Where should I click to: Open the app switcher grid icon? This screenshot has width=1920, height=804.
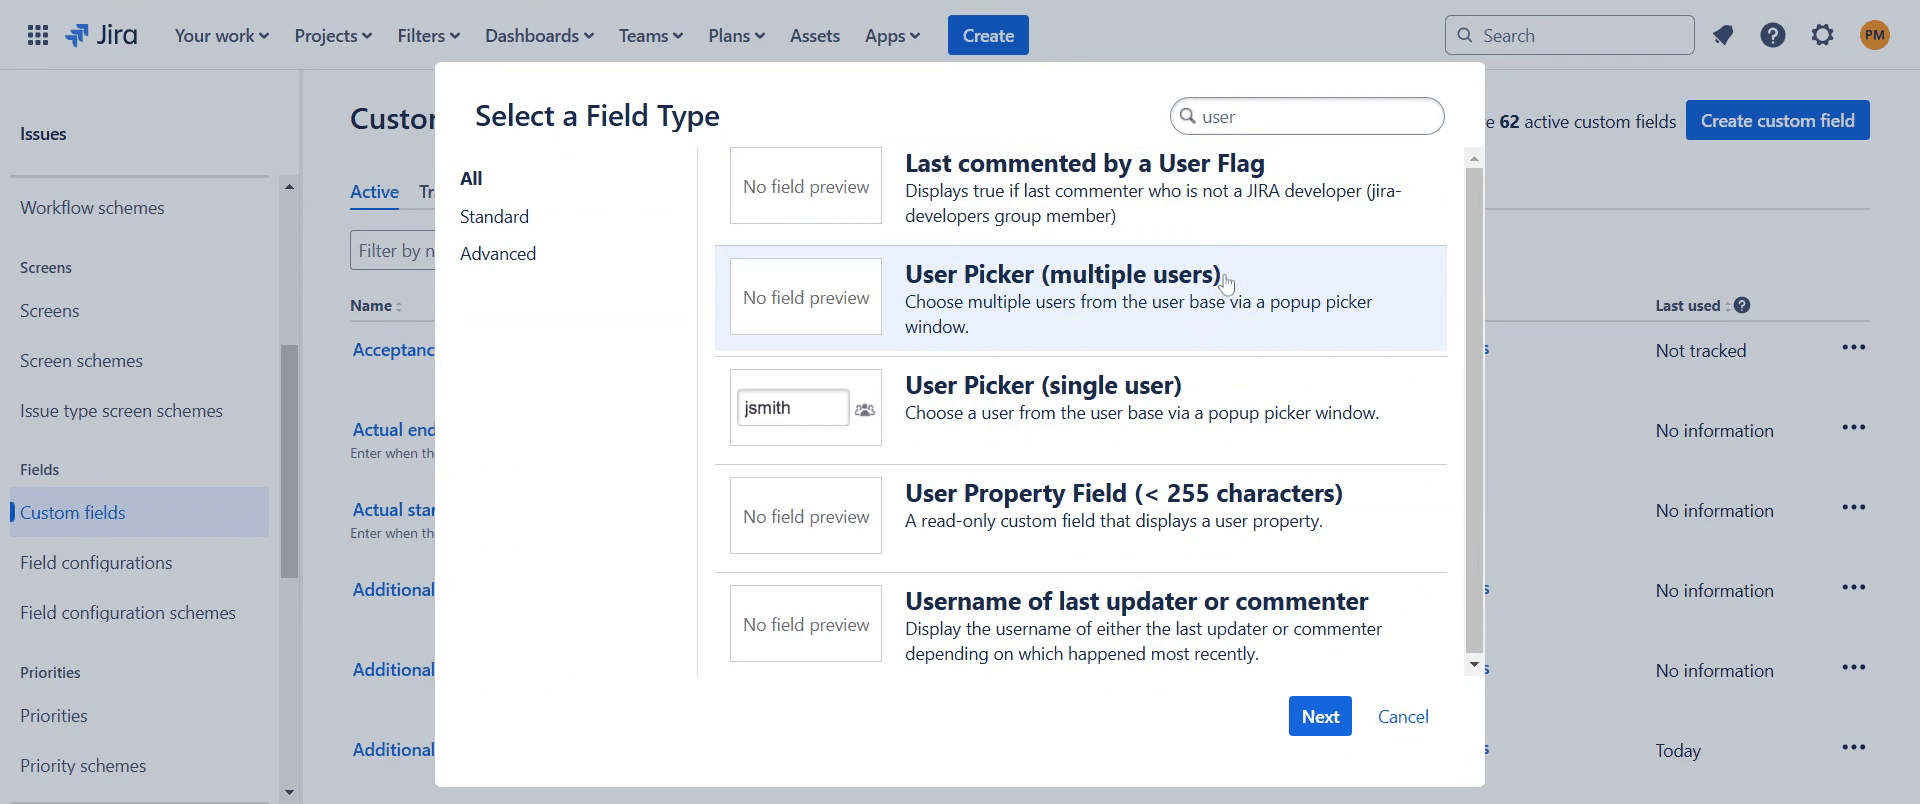38,36
